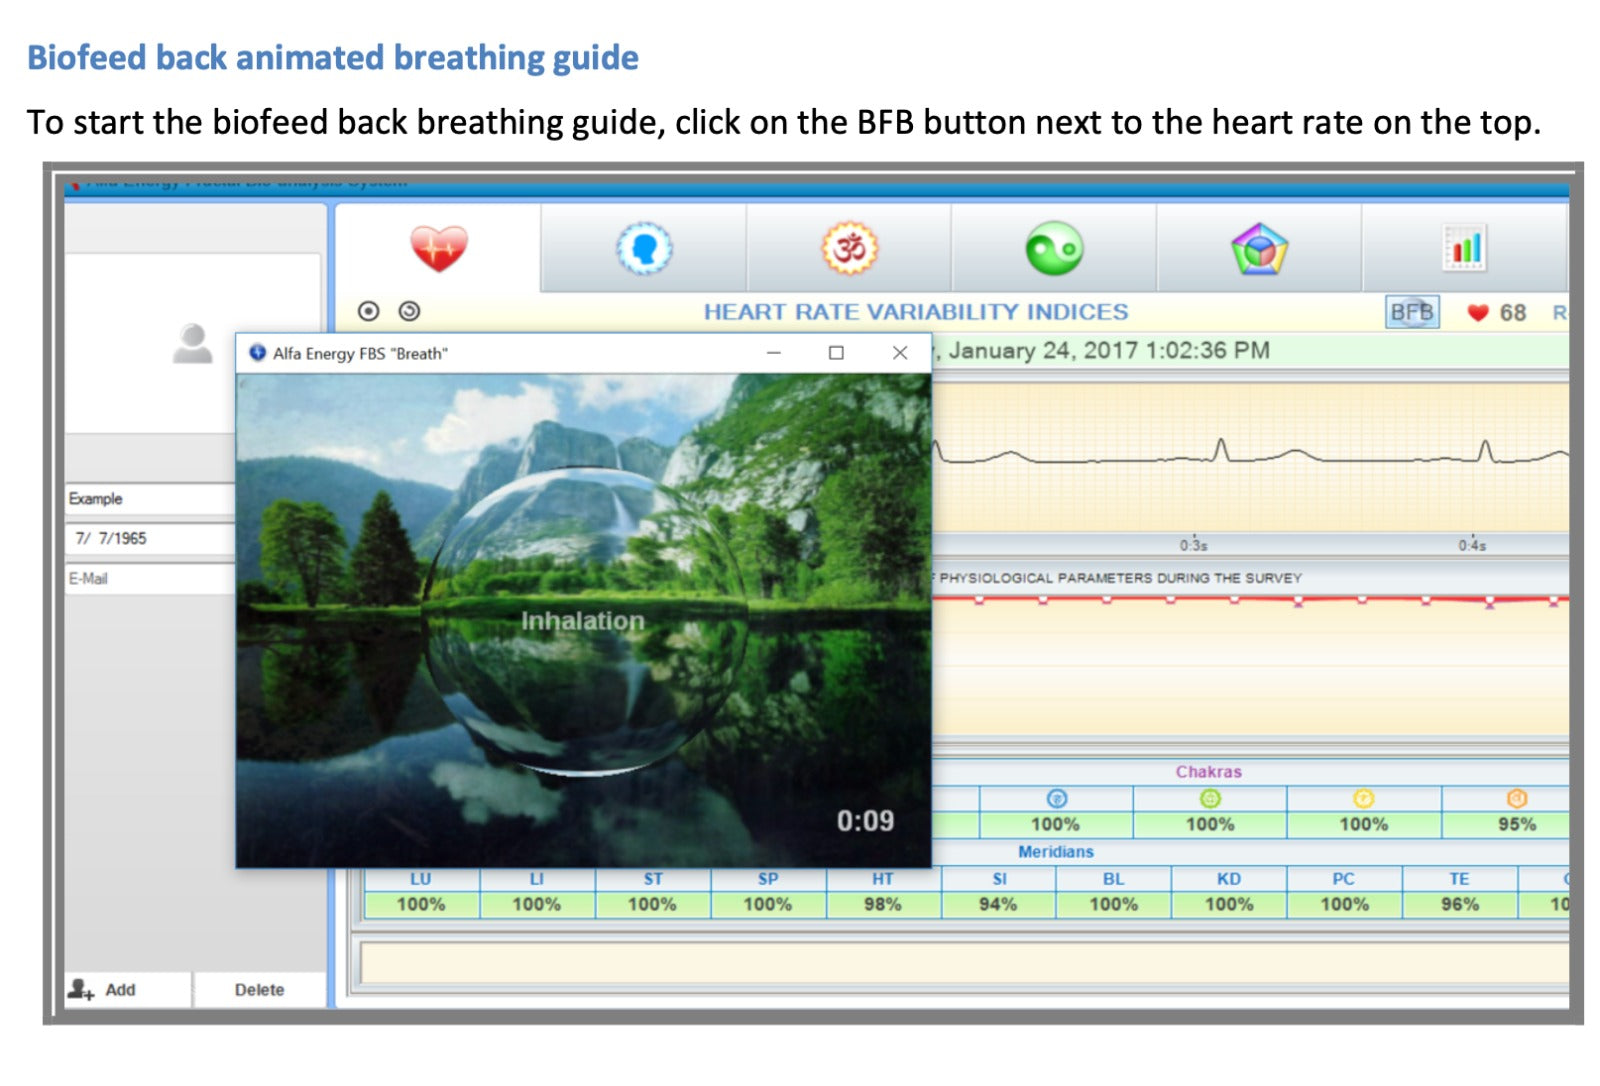Click the spiral icon beside record
The image size is (1600, 1086).
click(x=409, y=312)
